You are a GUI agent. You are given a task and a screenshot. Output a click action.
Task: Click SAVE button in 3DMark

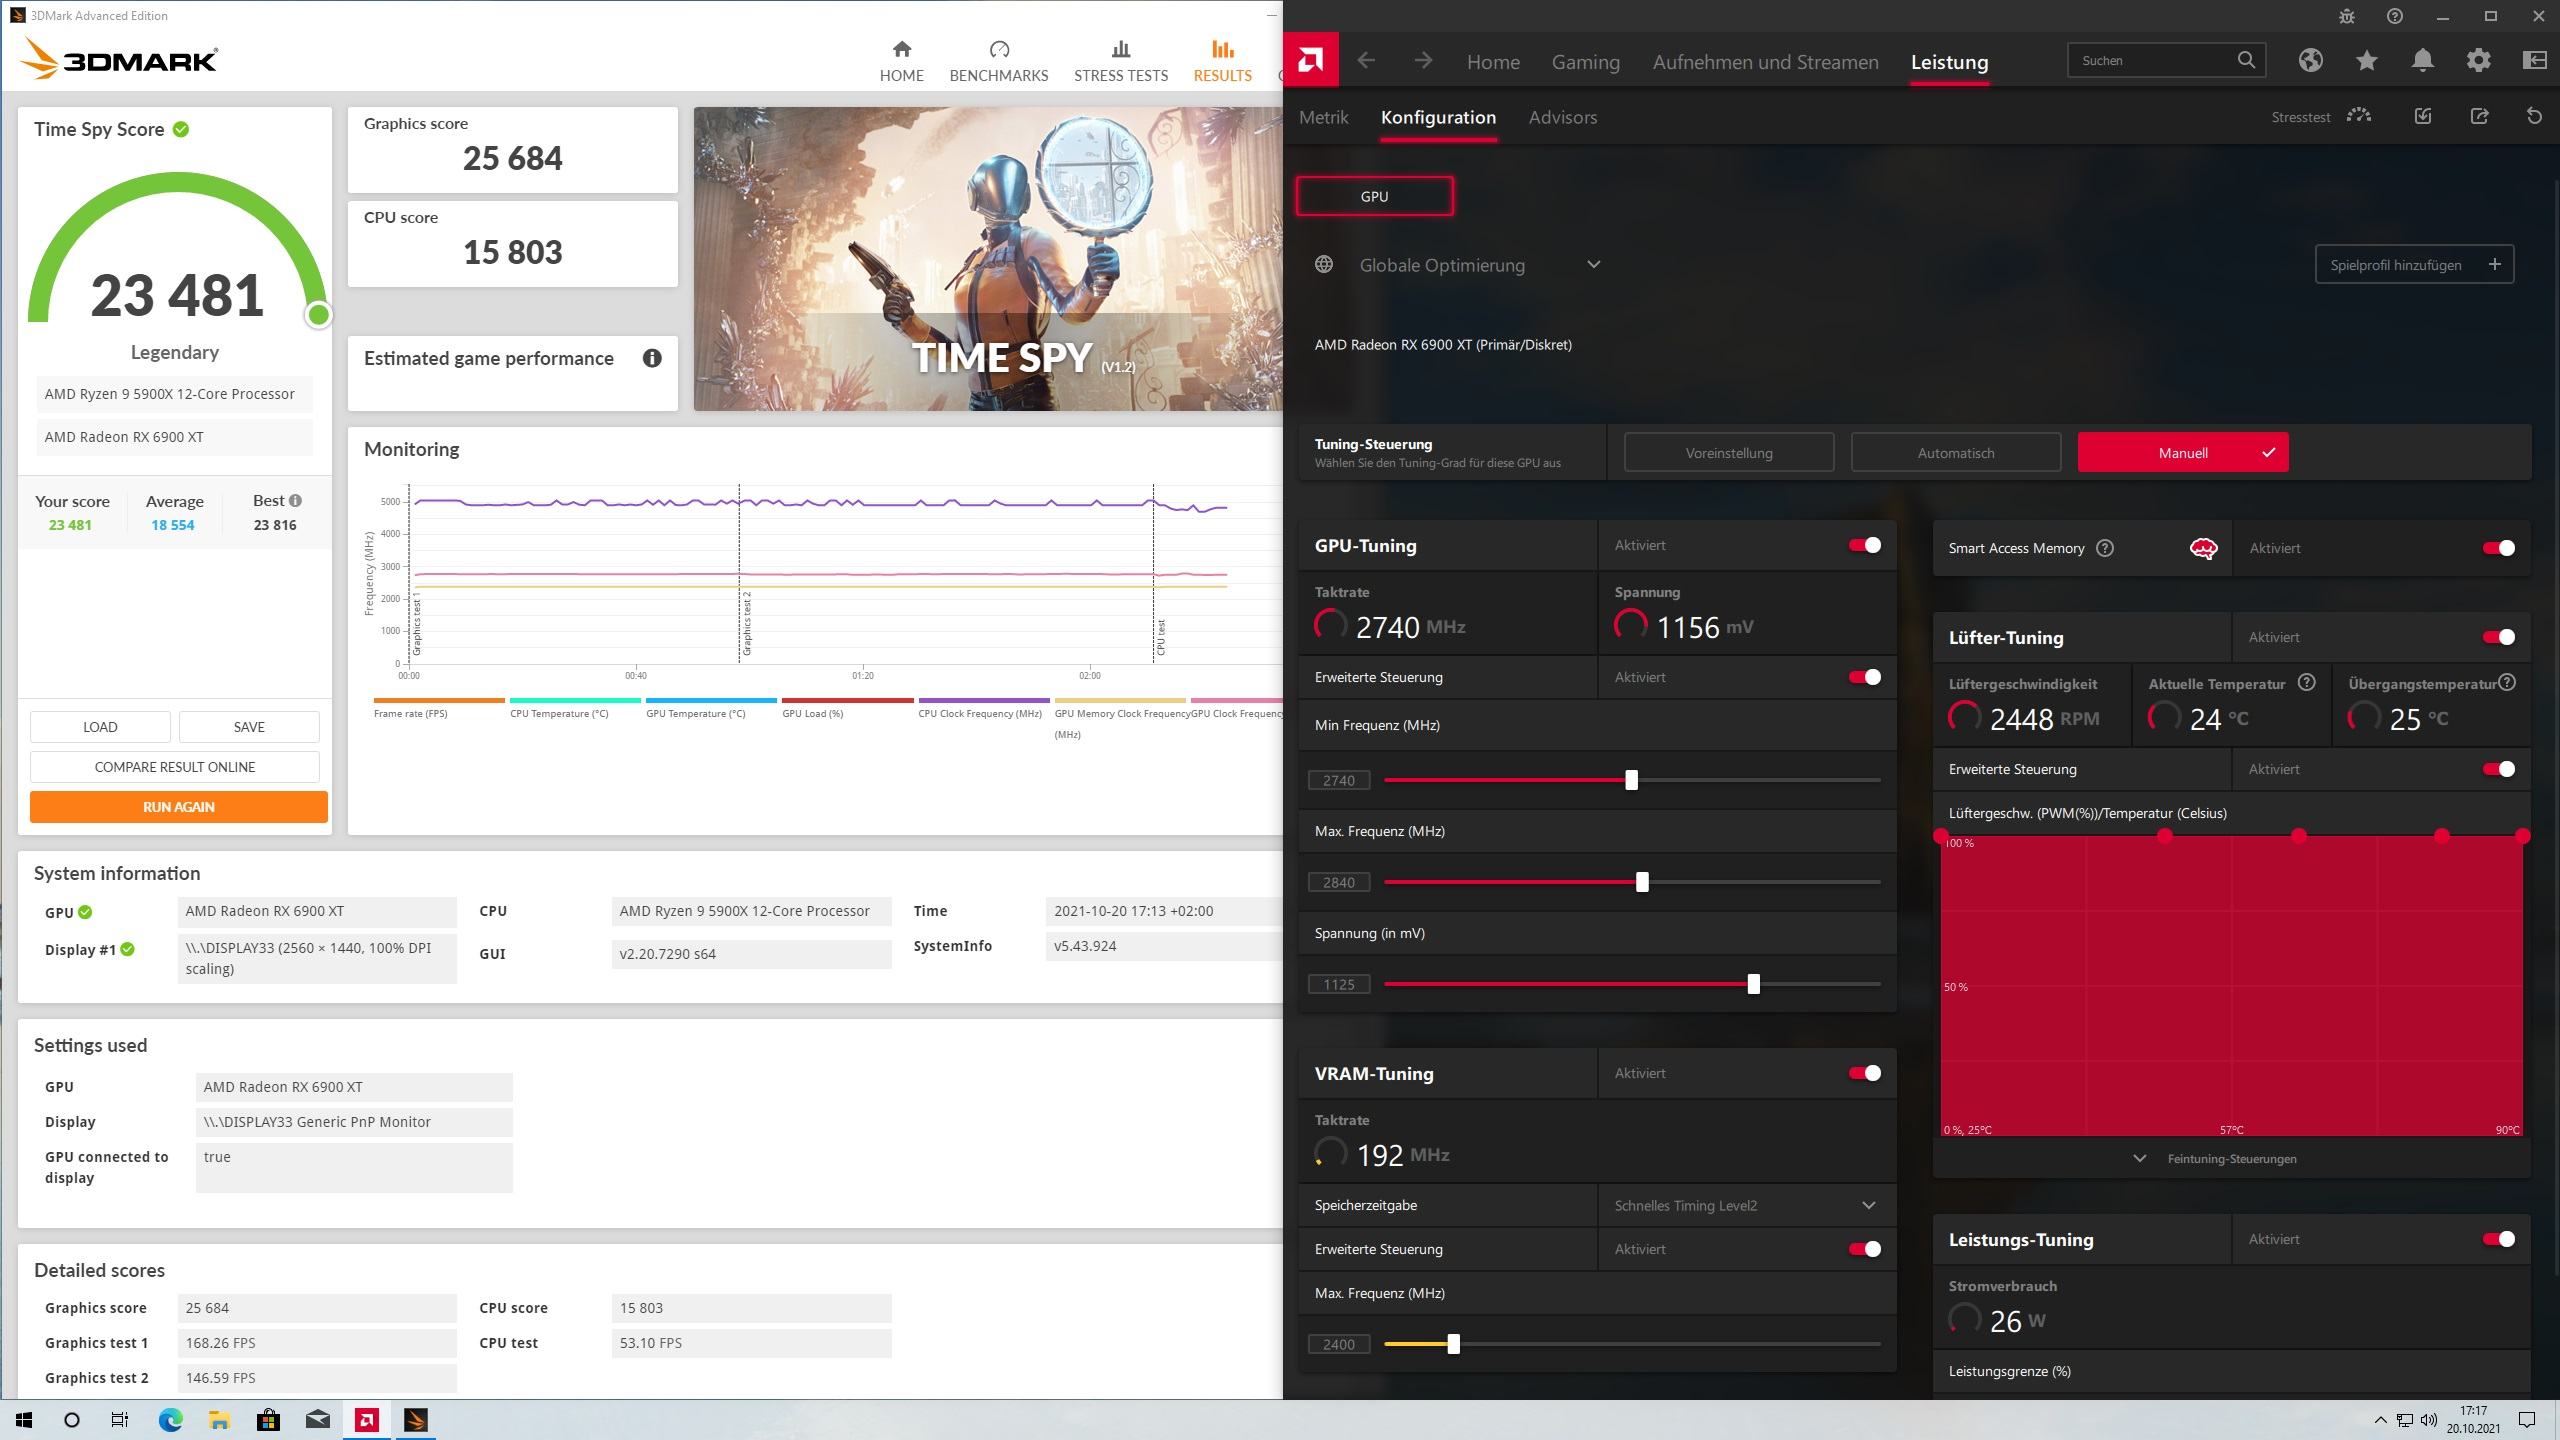[249, 727]
